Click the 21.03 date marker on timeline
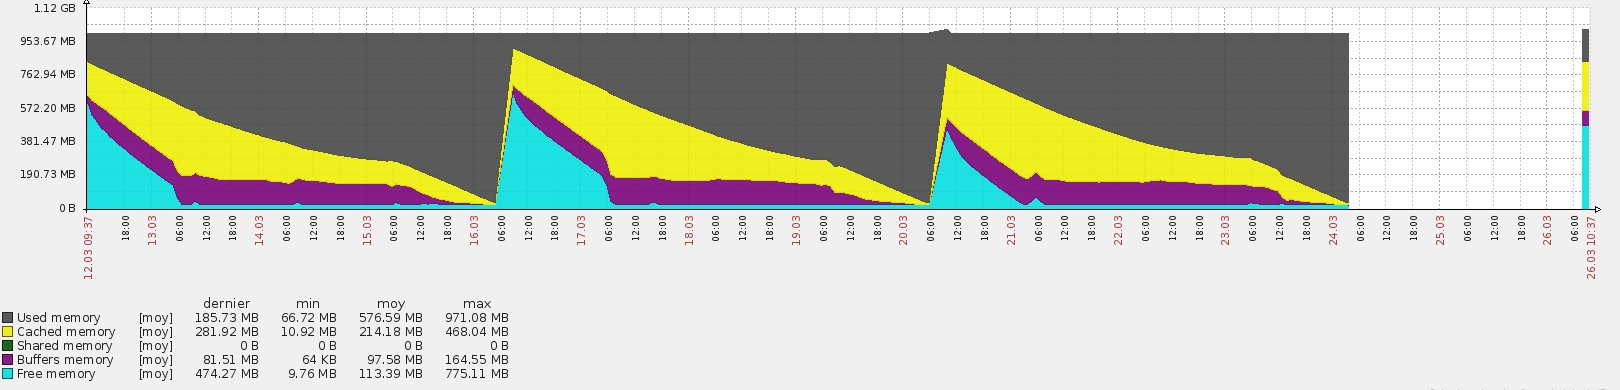The width and height of the screenshot is (1620, 390). (1011, 229)
